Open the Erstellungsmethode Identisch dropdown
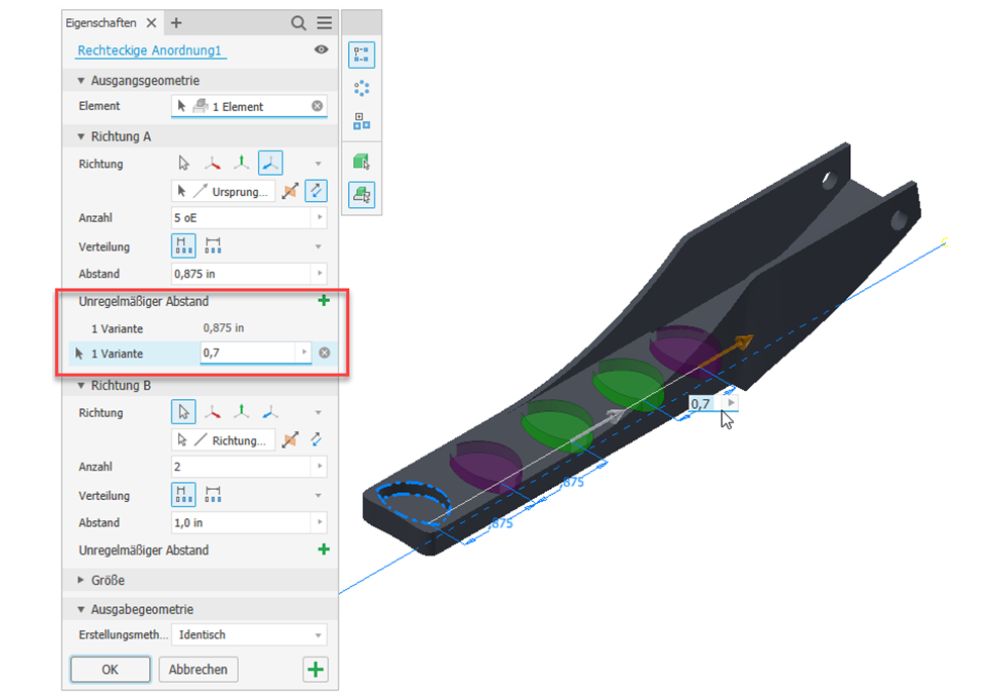This screenshot has height=700, width=1000. click(x=318, y=635)
